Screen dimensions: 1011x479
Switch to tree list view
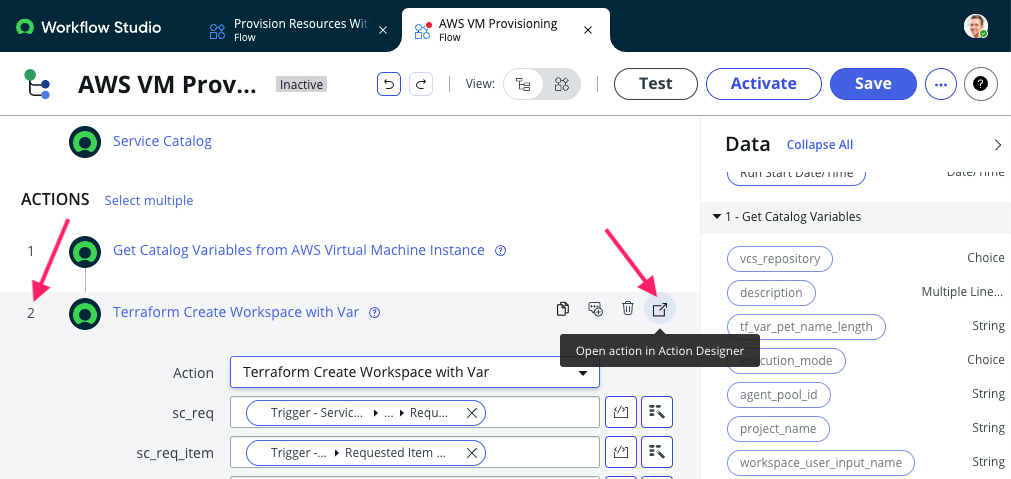tap(523, 84)
